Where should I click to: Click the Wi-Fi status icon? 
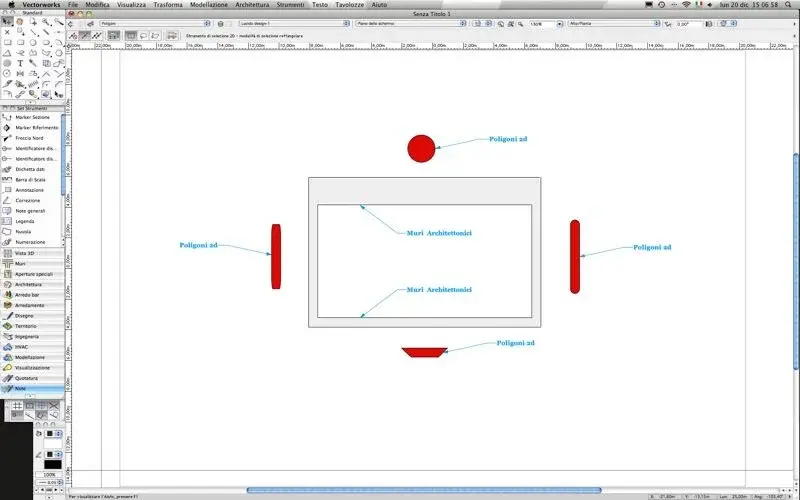[x=686, y=5]
